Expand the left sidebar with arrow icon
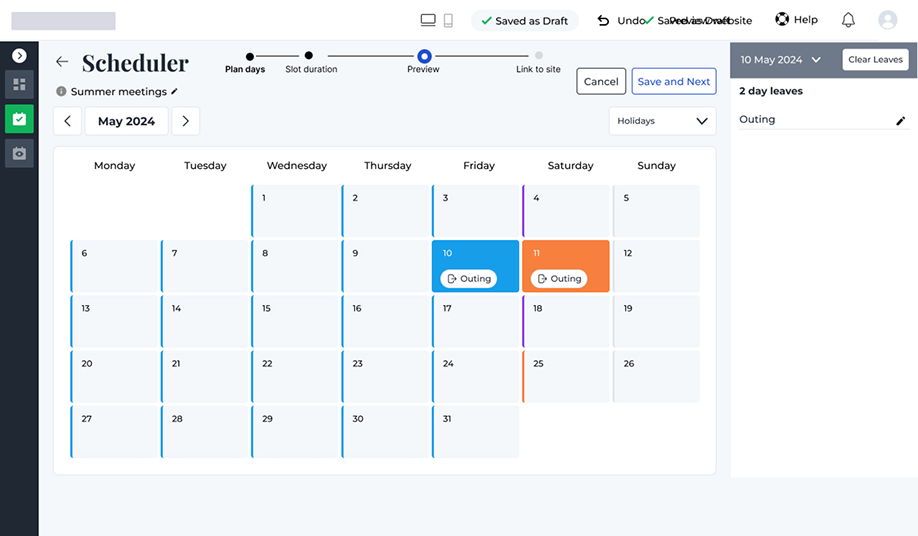The width and height of the screenshot is (918, 536). (x=19, y=56)
